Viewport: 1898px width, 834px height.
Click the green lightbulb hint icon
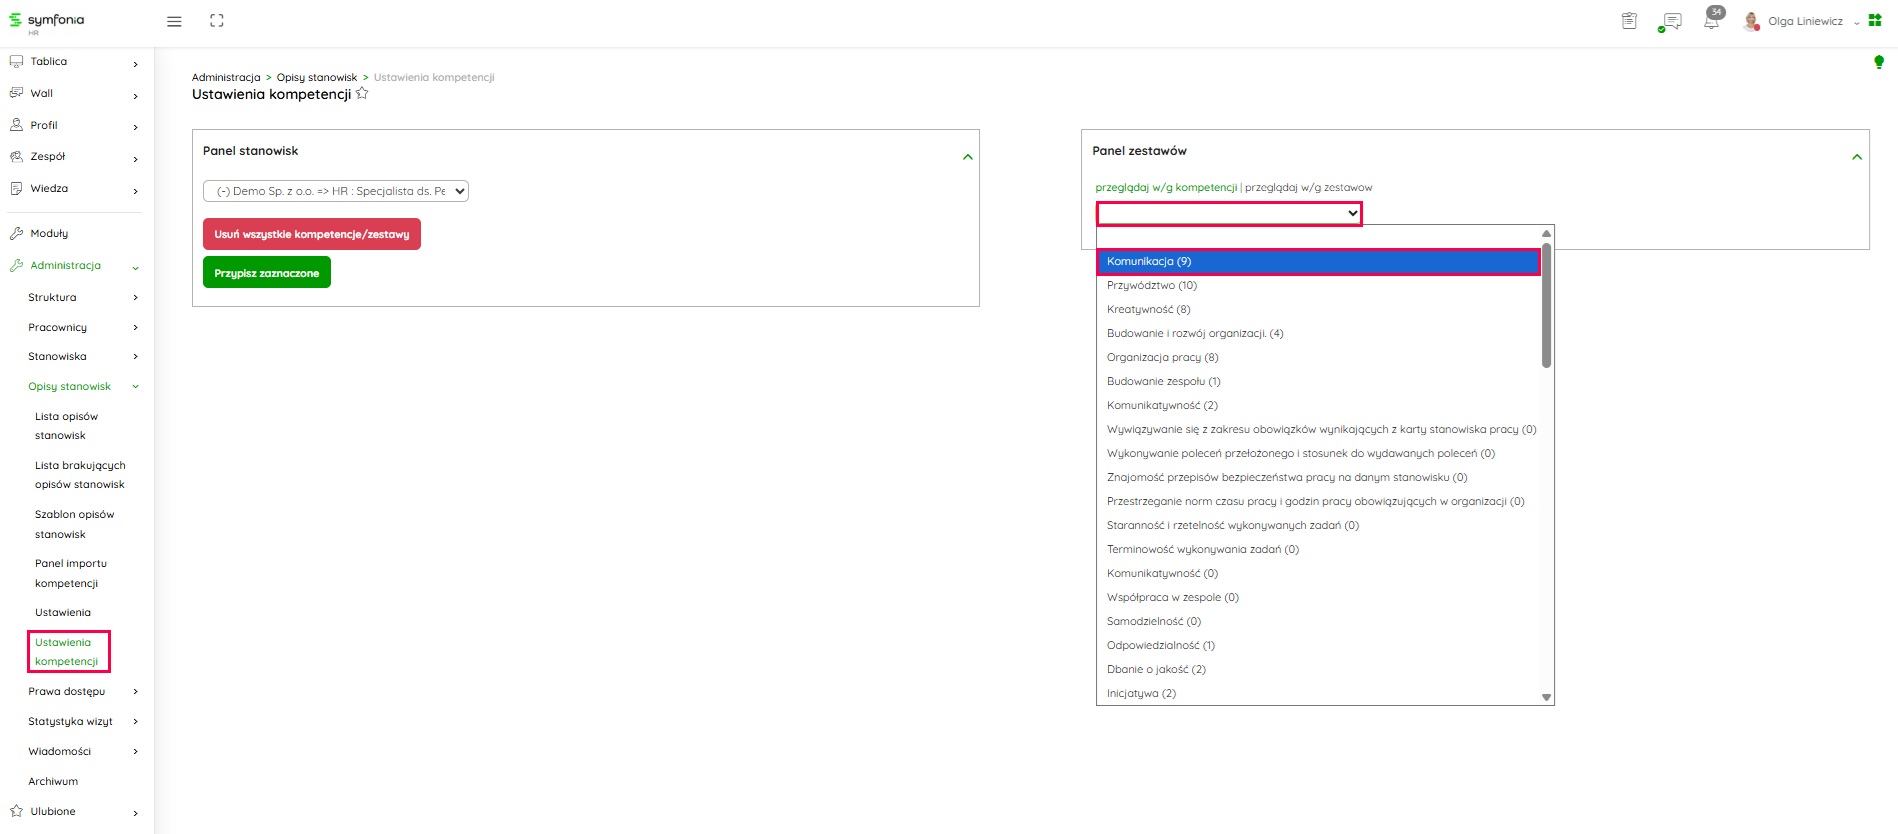tap(1878, 62)
